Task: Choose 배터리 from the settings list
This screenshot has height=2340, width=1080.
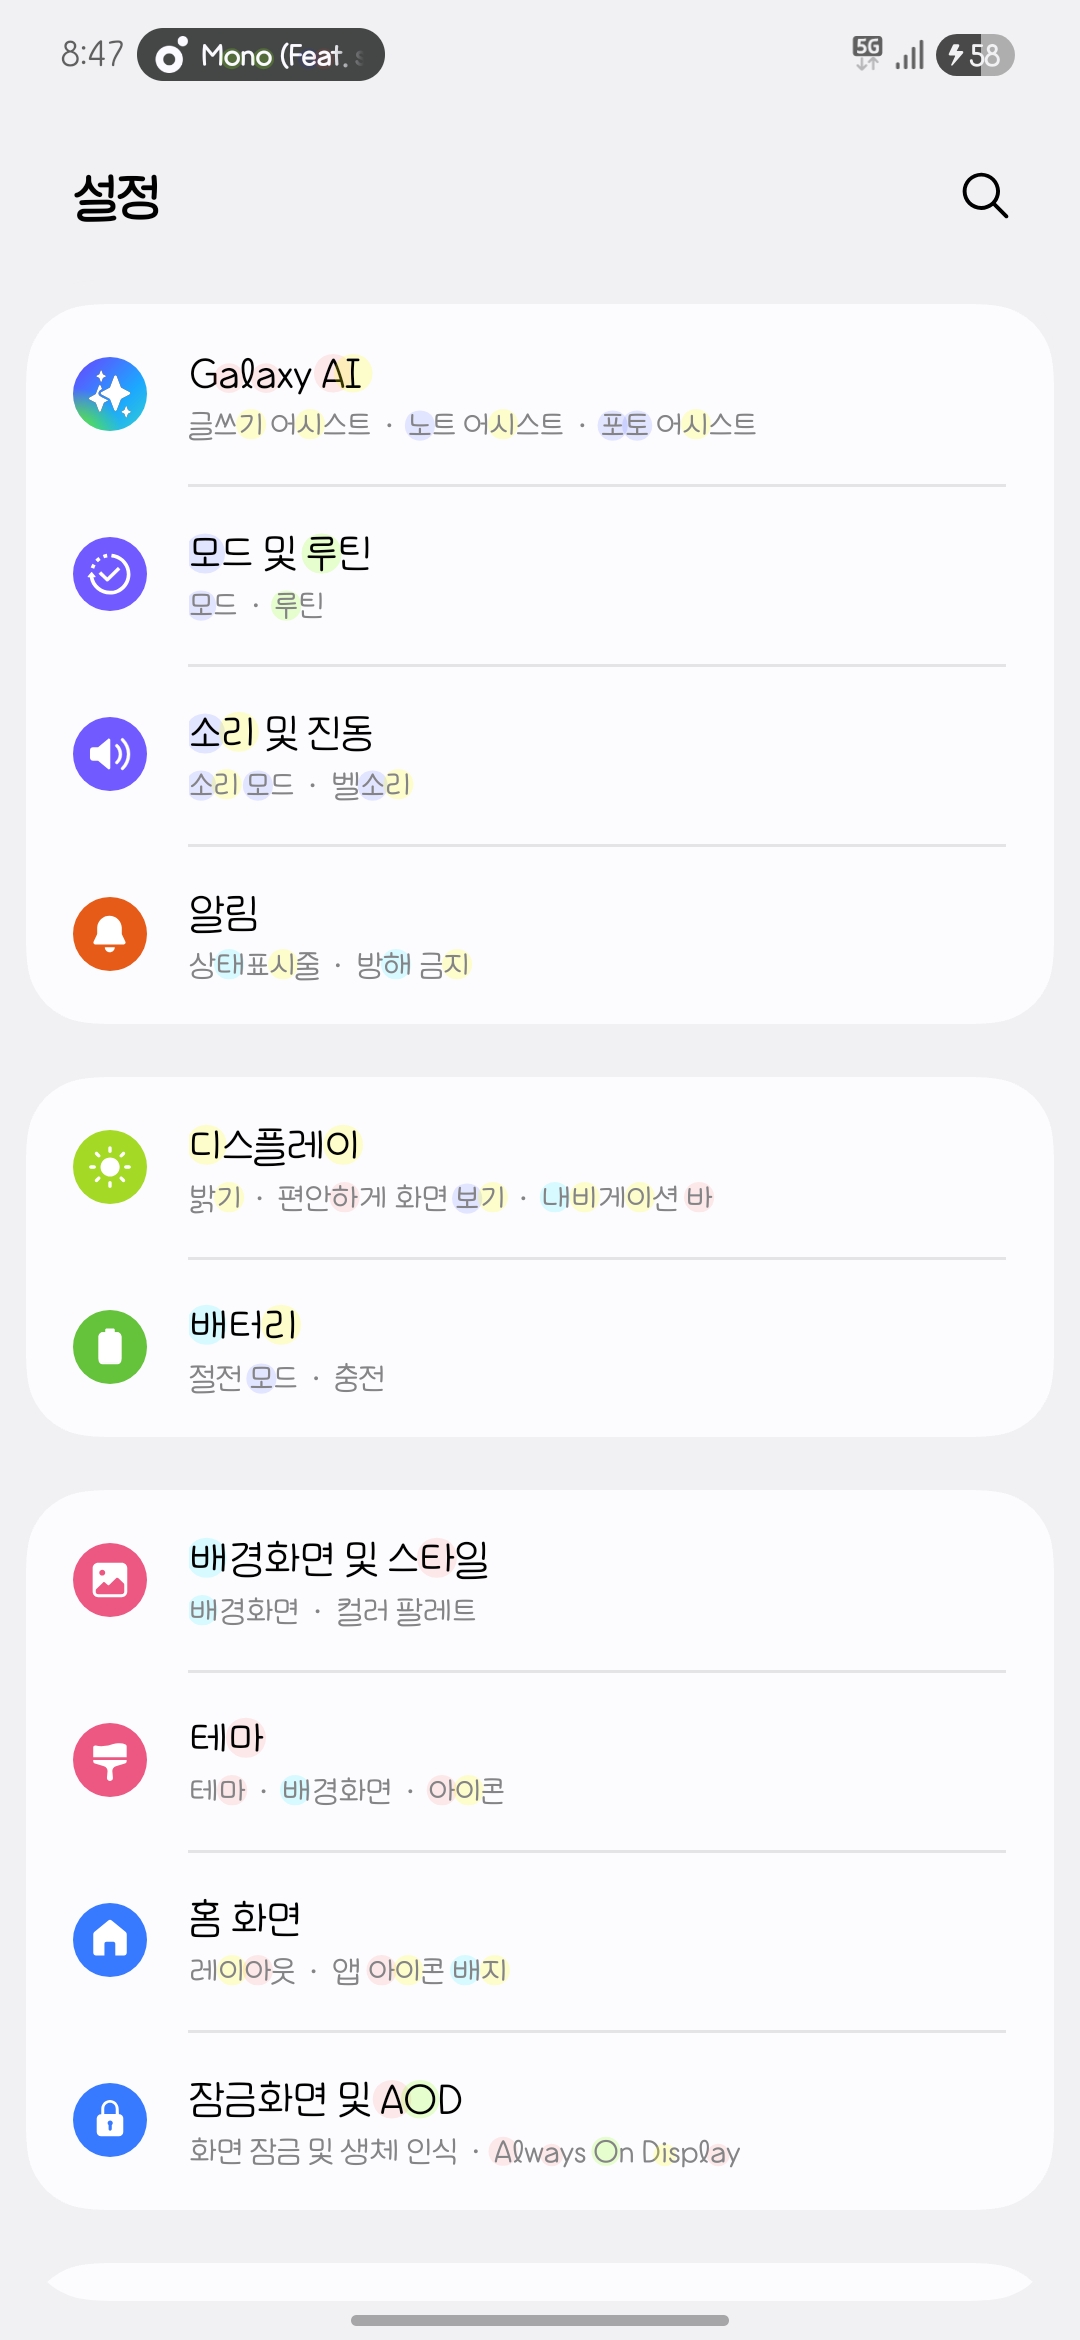Action: pyautogui.click(x=540, y=1348)
